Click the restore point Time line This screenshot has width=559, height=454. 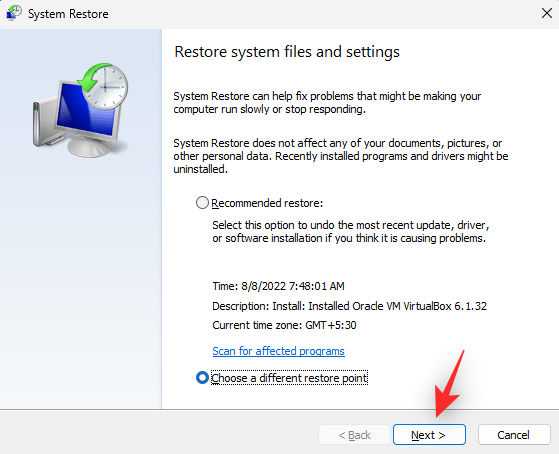pos(278,286)
